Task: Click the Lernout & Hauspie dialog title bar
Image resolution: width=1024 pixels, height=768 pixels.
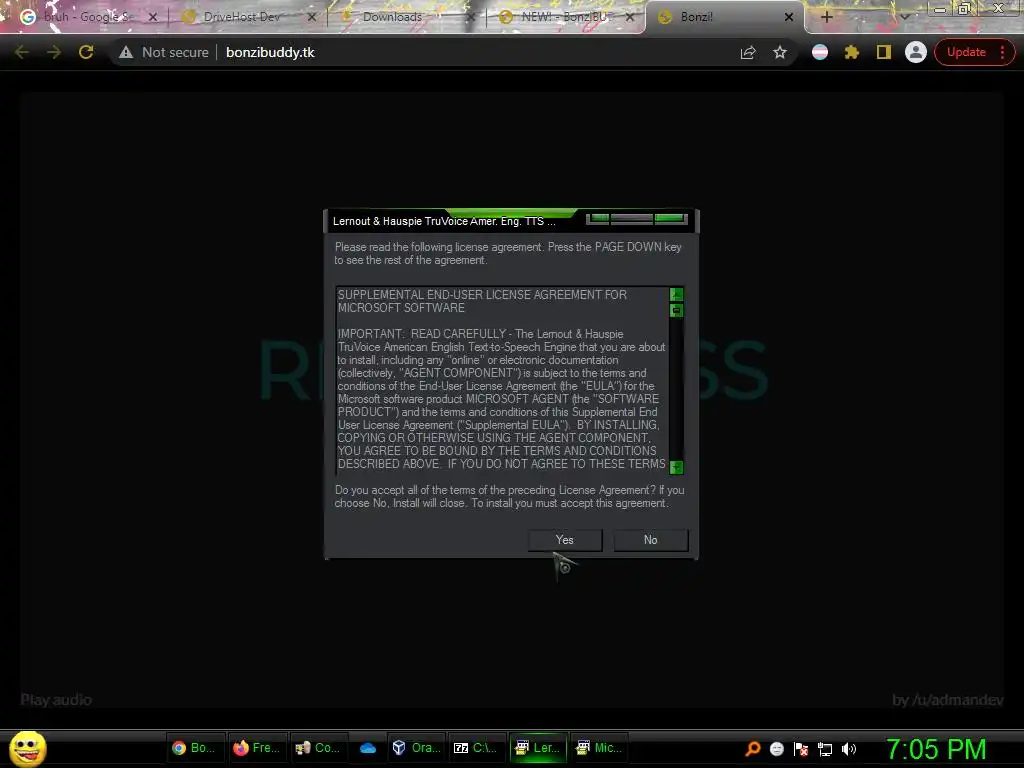Action: [x=511, y=221]
